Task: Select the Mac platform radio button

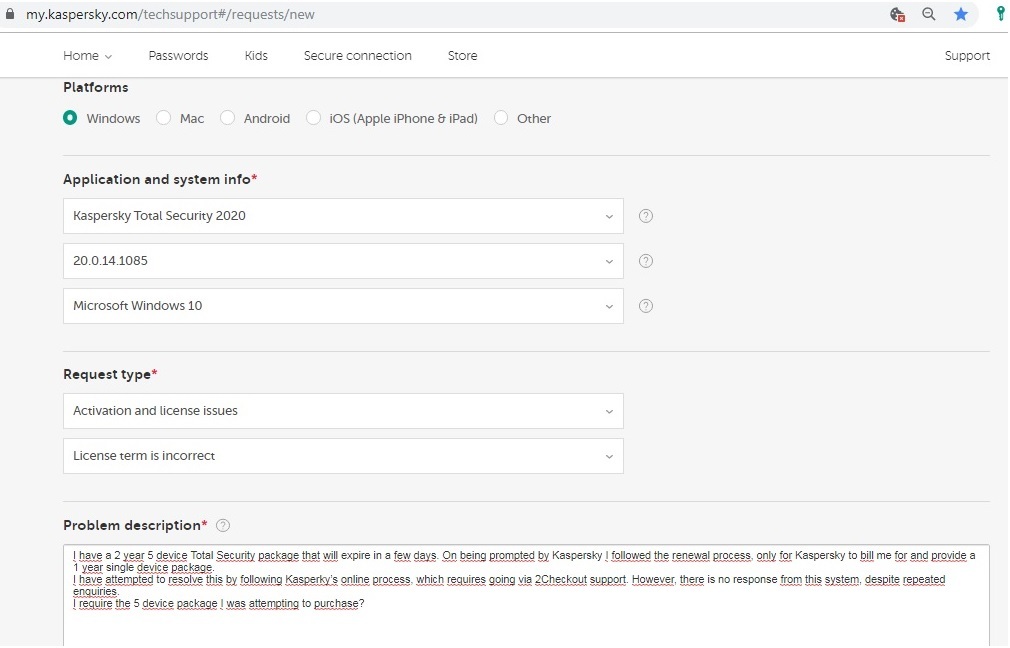Action: [164, 118]
